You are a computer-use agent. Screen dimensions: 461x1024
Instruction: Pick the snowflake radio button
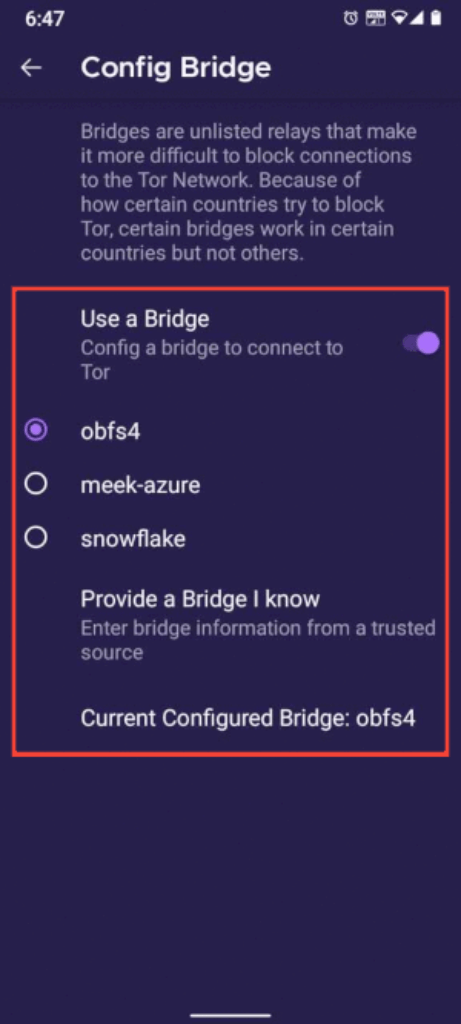pyautogui.click(x=35, y=537)
